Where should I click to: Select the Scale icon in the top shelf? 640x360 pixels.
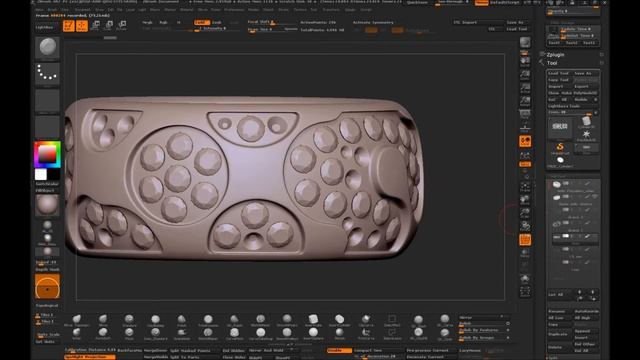(109, 26)
